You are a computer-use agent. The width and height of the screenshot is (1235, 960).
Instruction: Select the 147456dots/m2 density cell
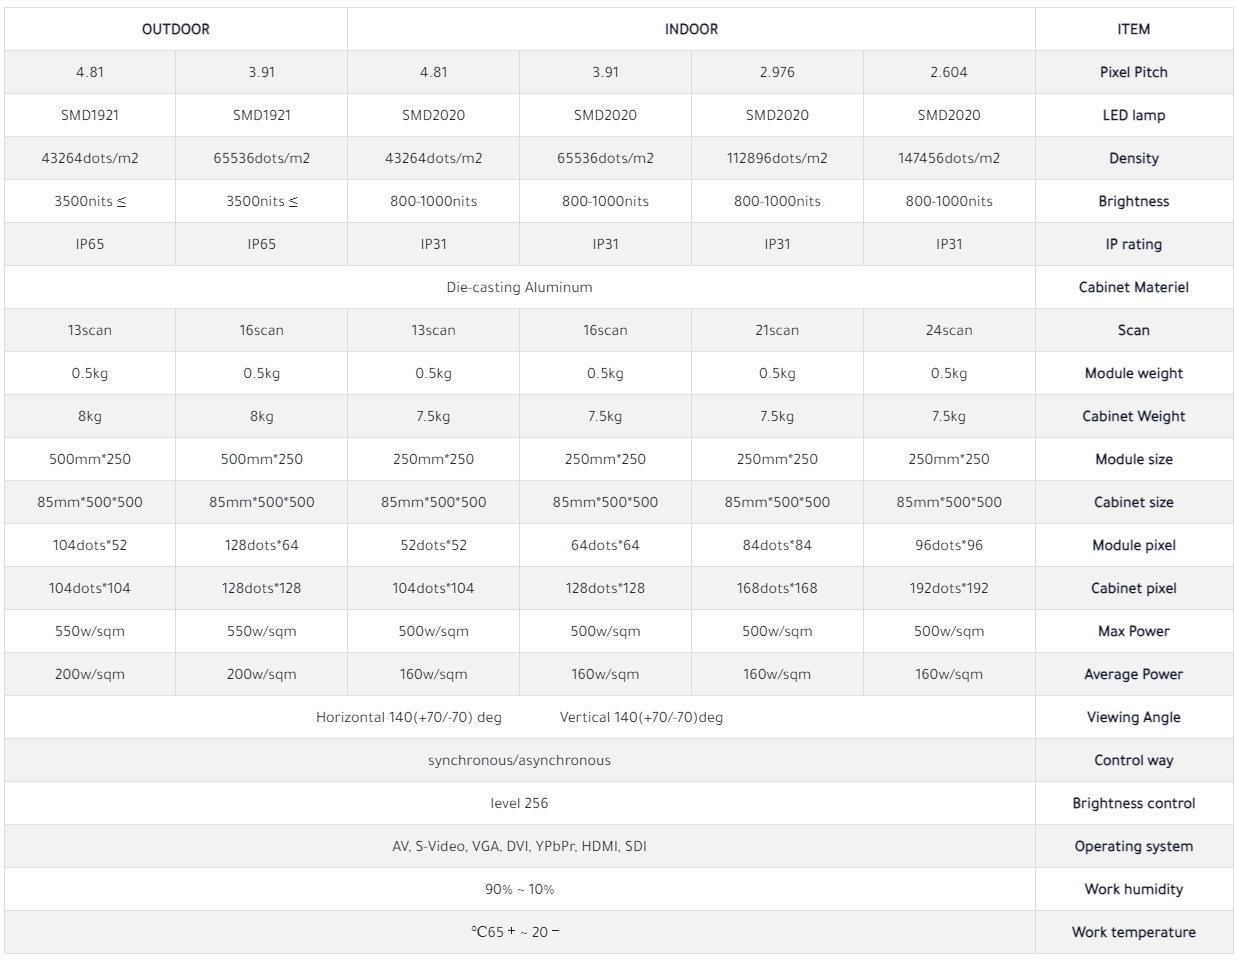click(x=949, y=158)
